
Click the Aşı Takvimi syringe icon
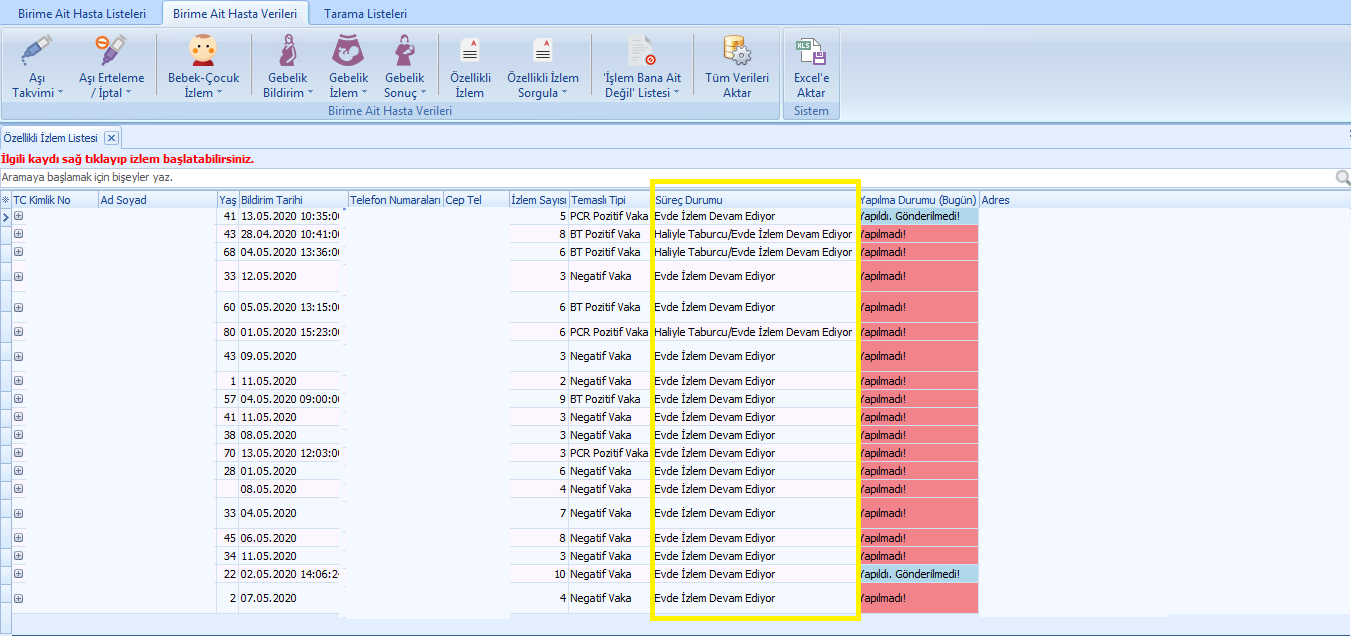click(x=37, y=50)
